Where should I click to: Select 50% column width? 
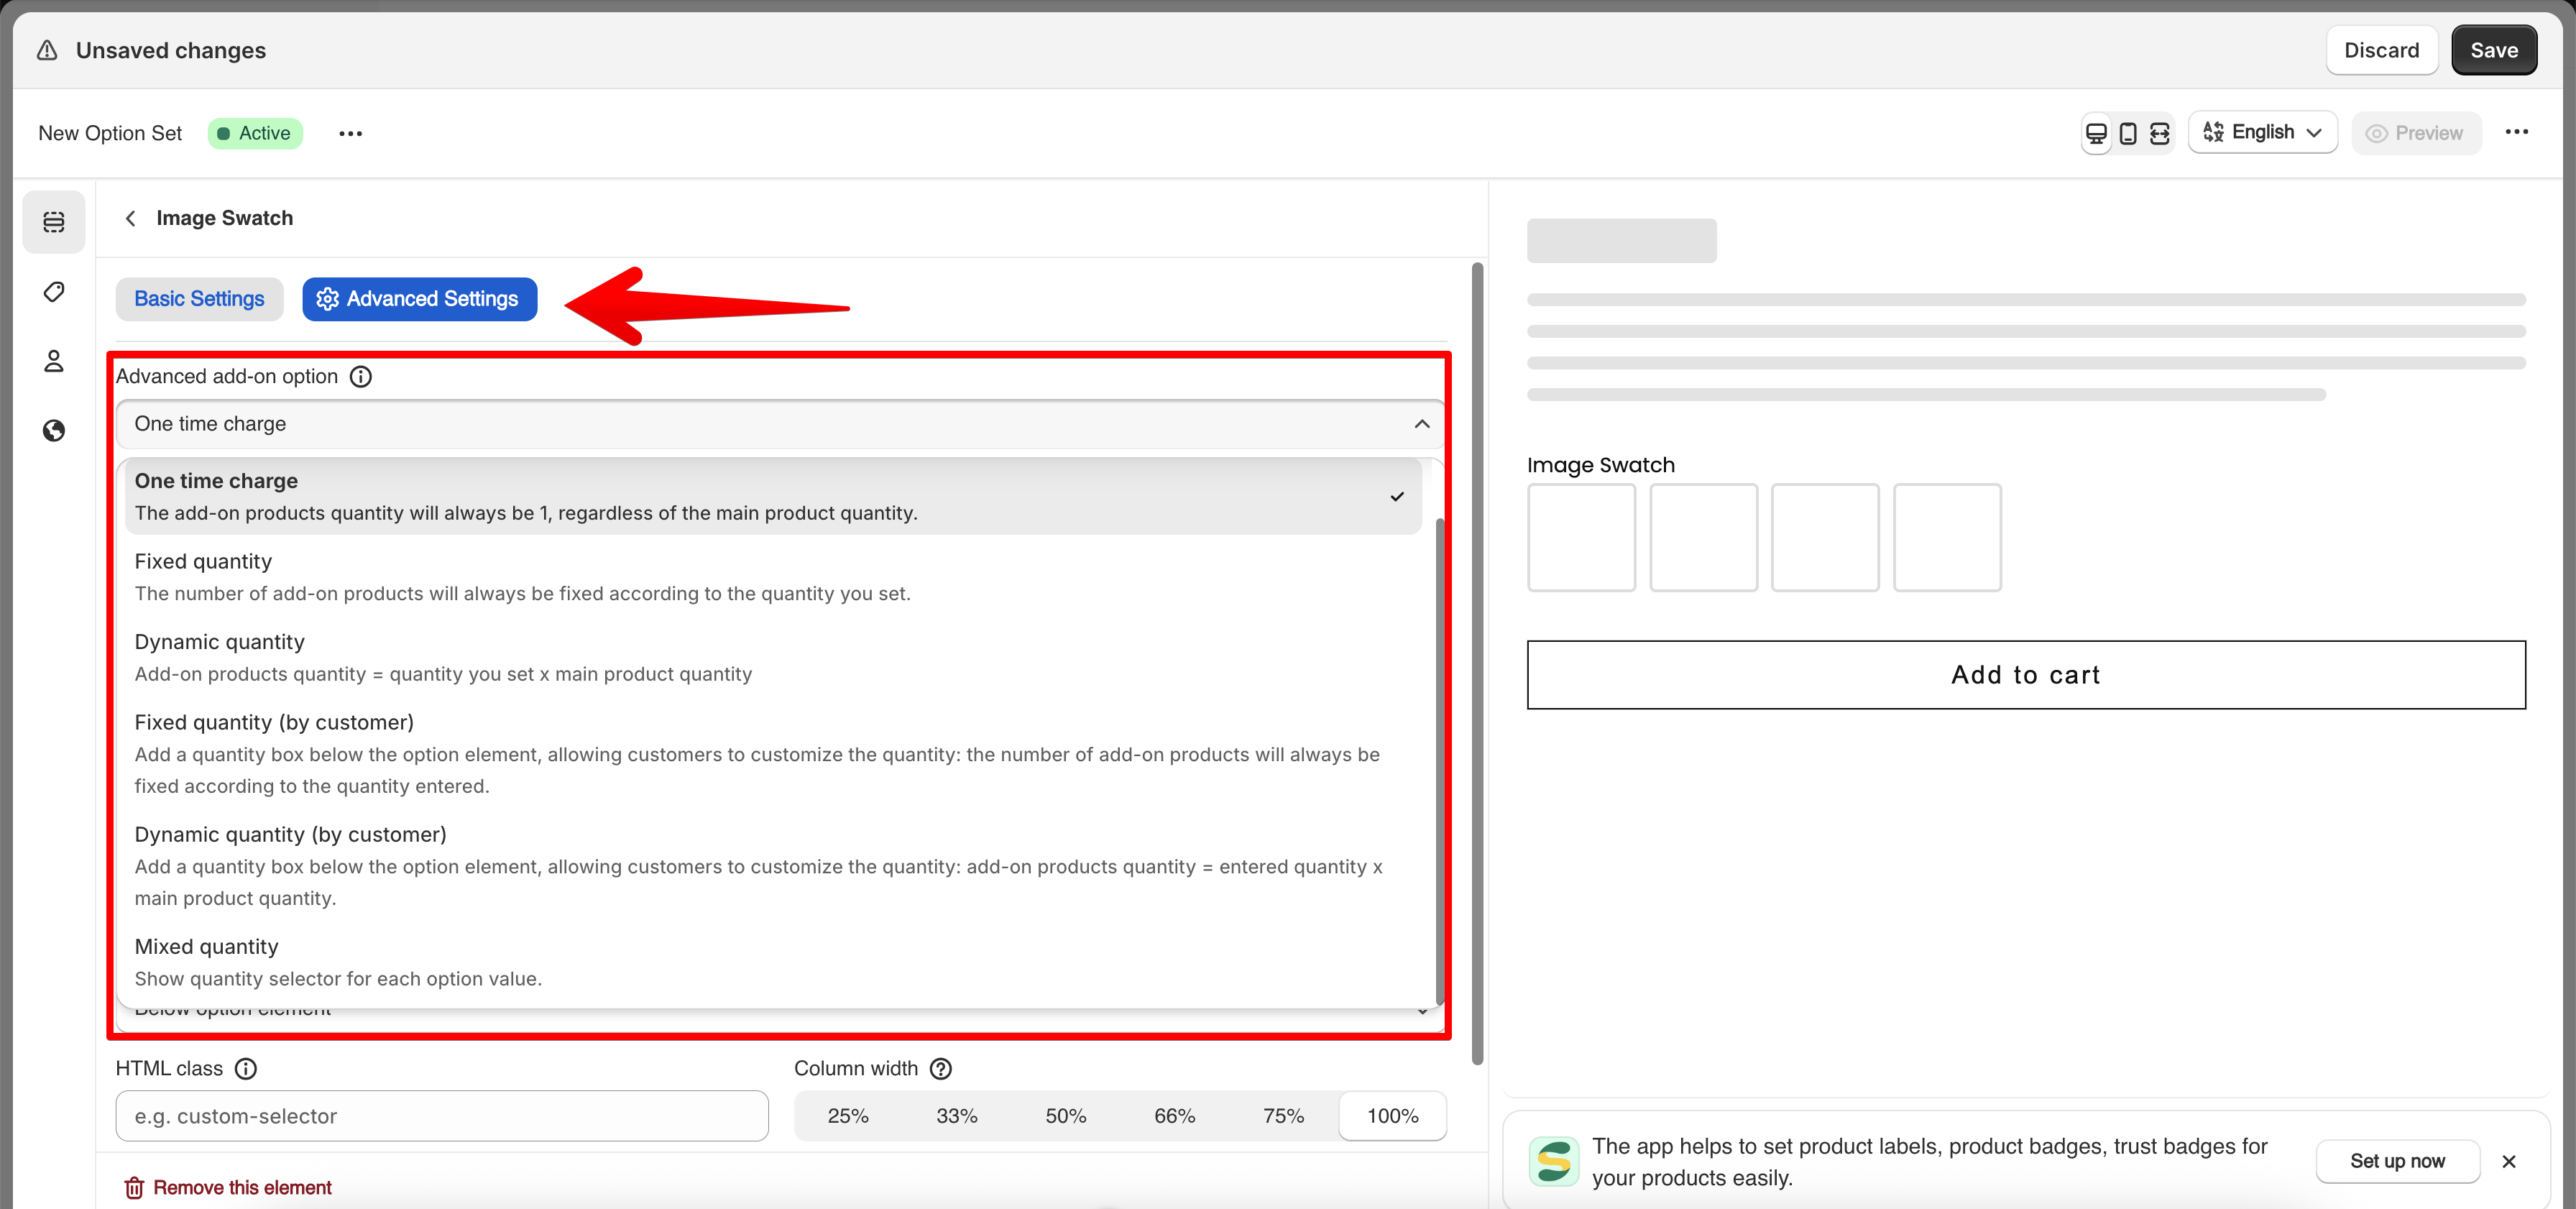pyautogui.click(x=1065, y=1116)
